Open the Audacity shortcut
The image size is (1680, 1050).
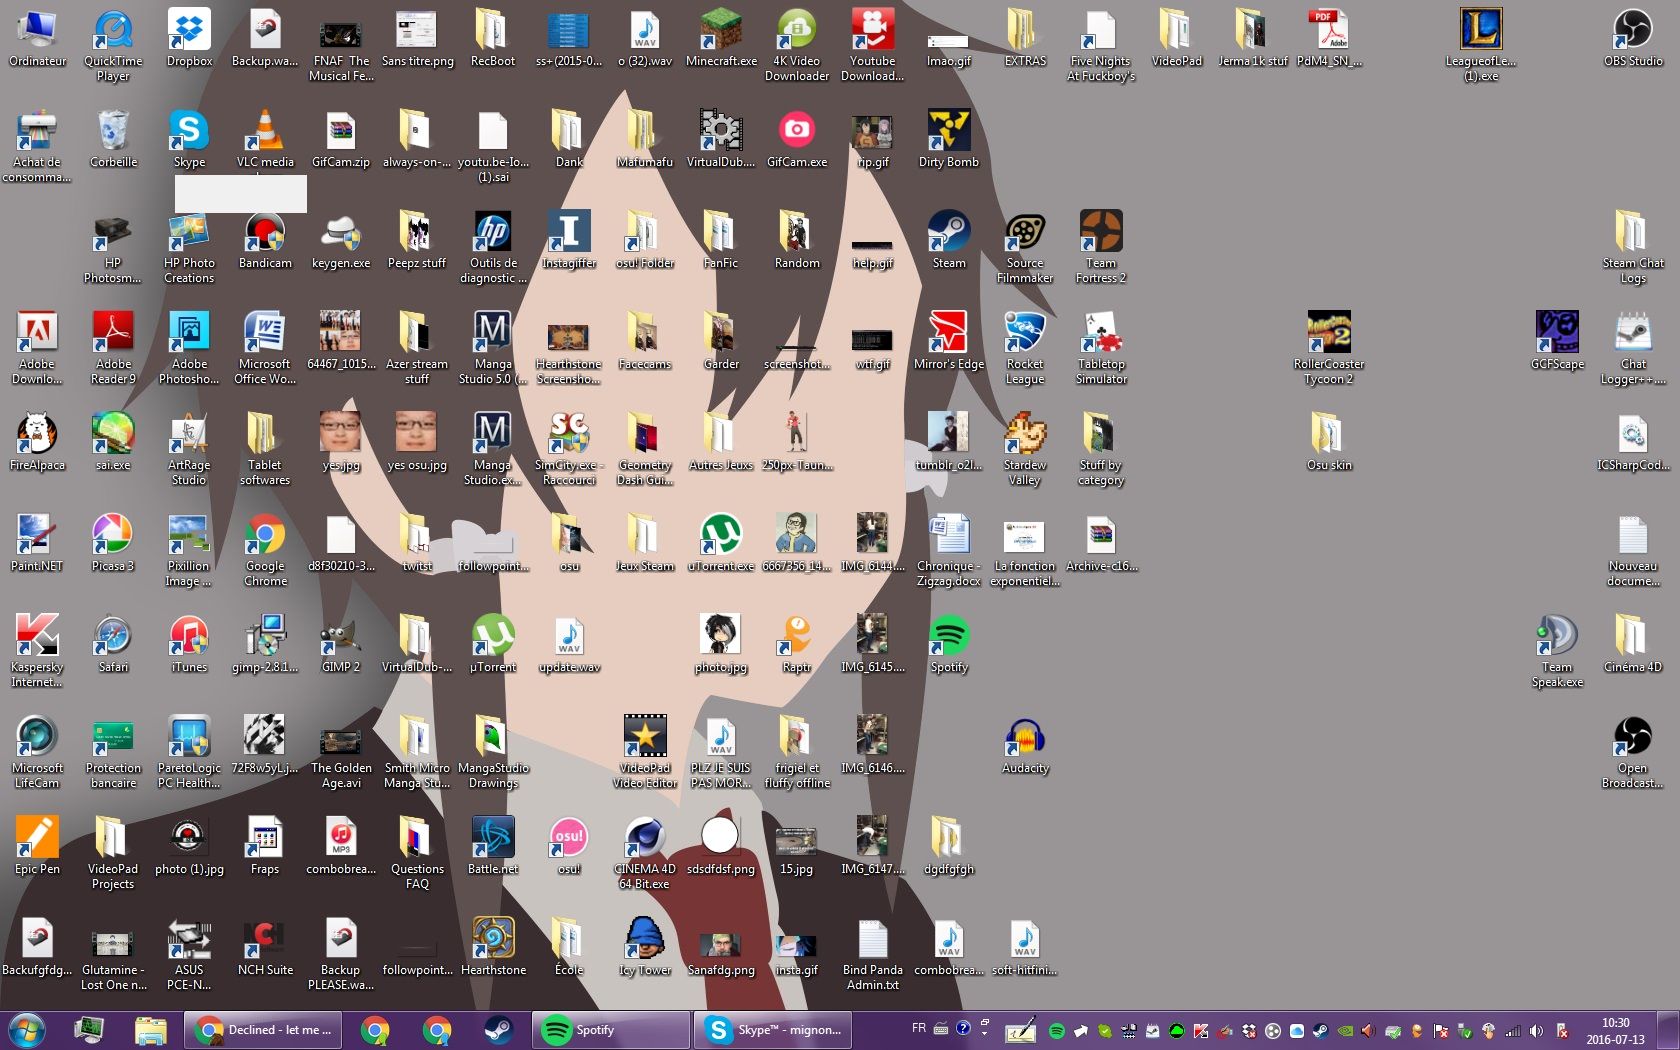click(1024, 739)
